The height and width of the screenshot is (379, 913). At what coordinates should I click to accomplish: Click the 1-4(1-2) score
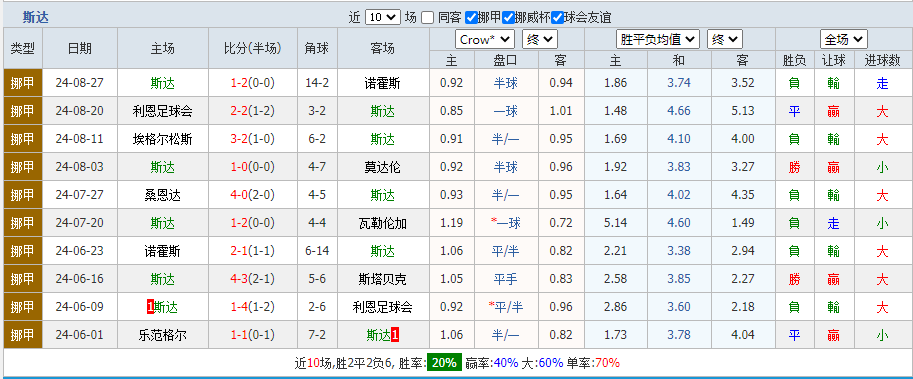click(x=252, y=307)
